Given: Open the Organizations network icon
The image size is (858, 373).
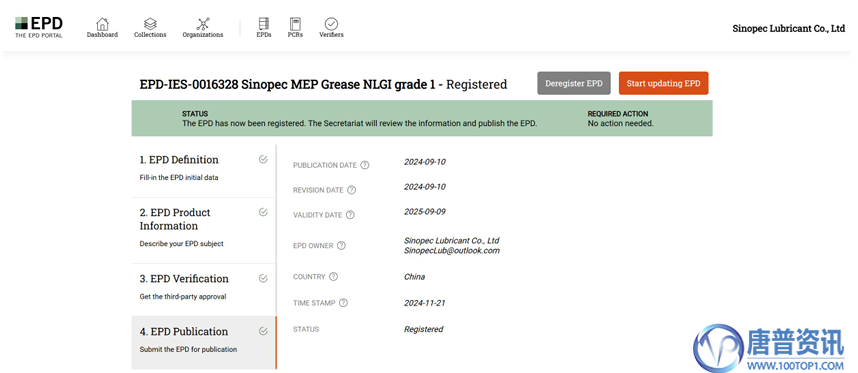Looking at the screenshot, I should pos(203,24).
